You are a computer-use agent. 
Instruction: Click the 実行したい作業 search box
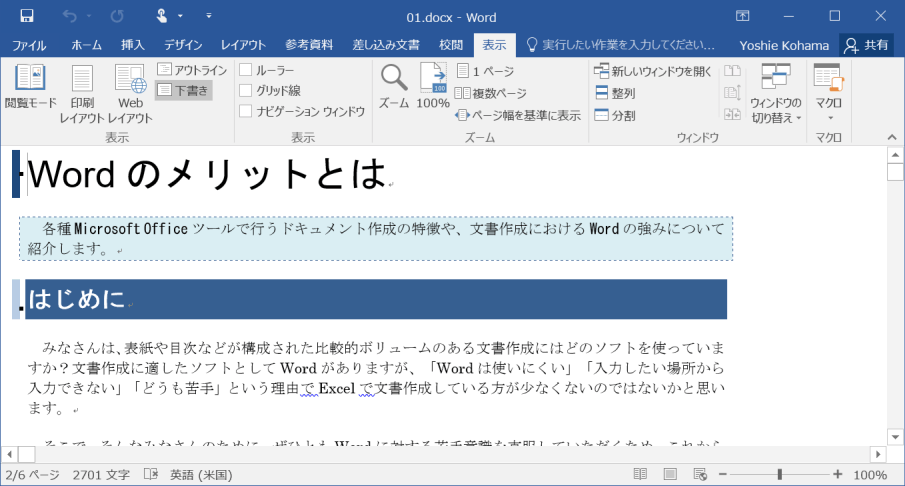(621, 45)
